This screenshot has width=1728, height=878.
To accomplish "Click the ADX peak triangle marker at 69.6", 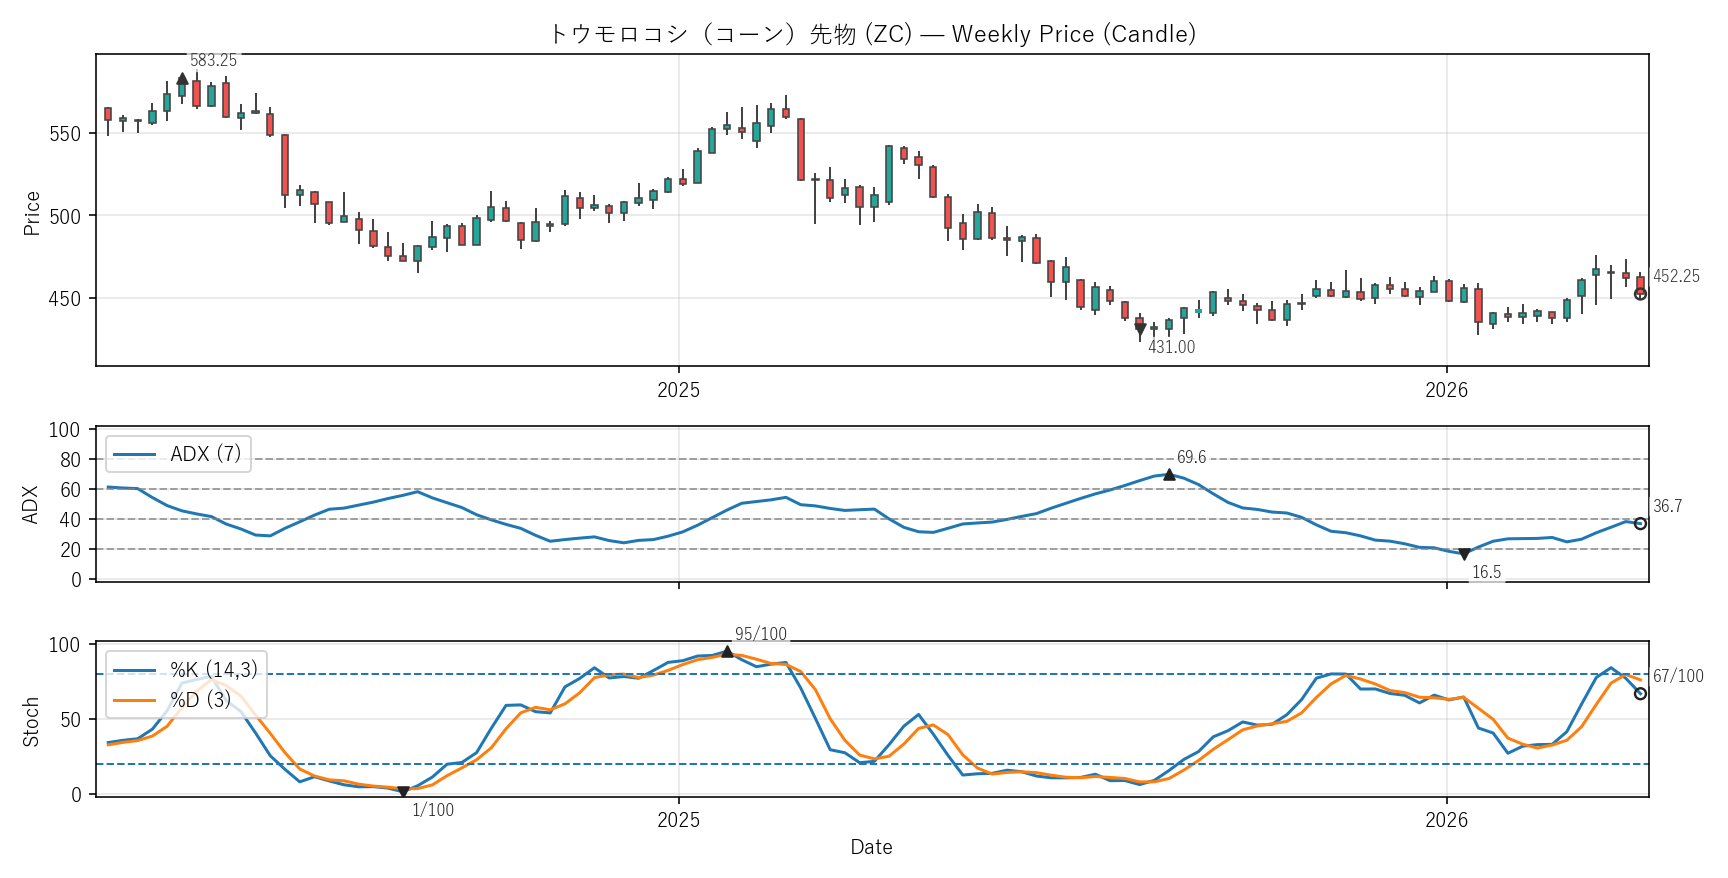I will click(1169, 474).
